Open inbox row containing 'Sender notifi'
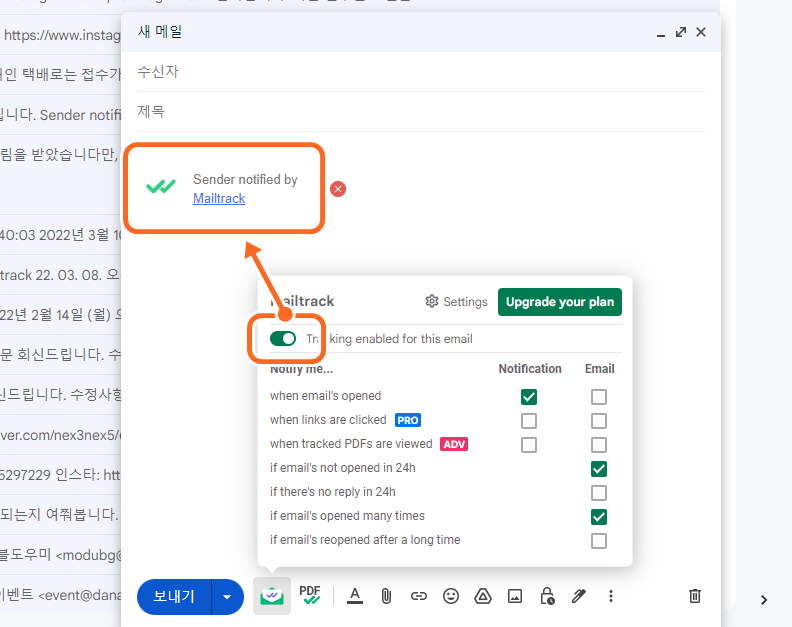Viewport: 792px width, 627px height. pos(61,115)
